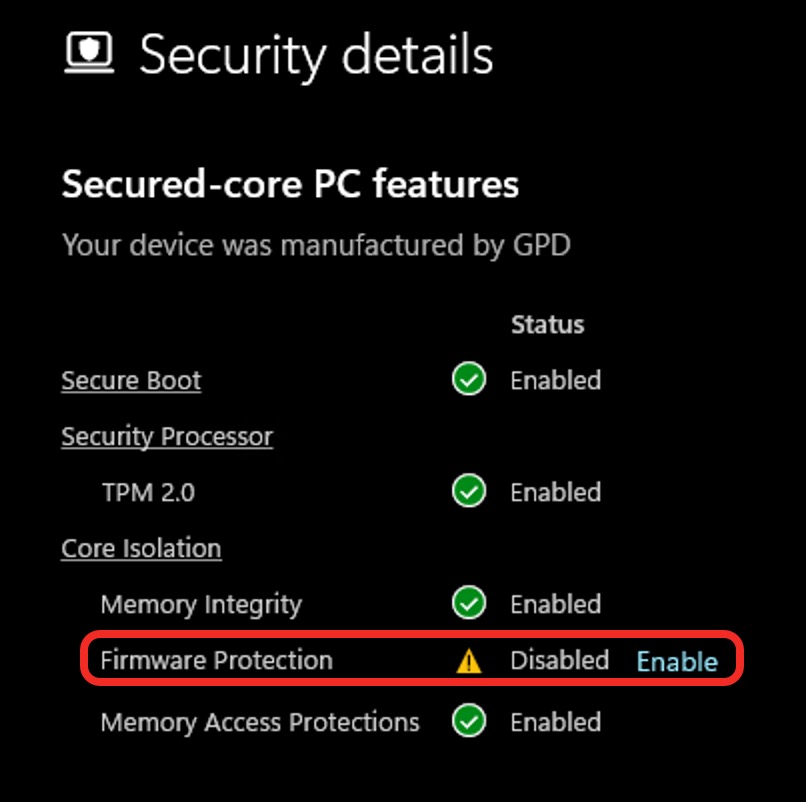Click the Security details shield laptop icon
The height and width of the screenshot is (802, 806).
[89, 52]
